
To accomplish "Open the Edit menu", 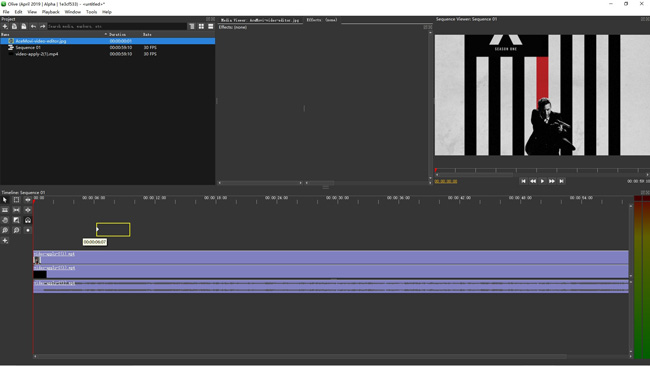I will click(x=18, y=12).
